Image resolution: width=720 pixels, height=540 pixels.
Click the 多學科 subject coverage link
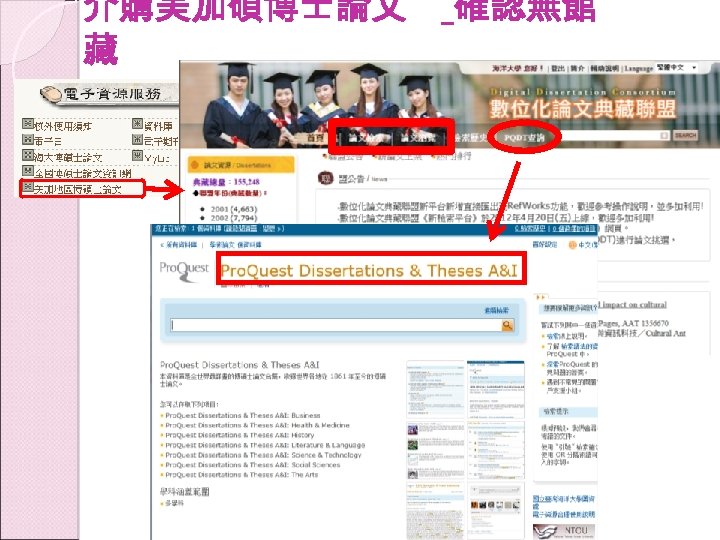click(x=174, y=504)
